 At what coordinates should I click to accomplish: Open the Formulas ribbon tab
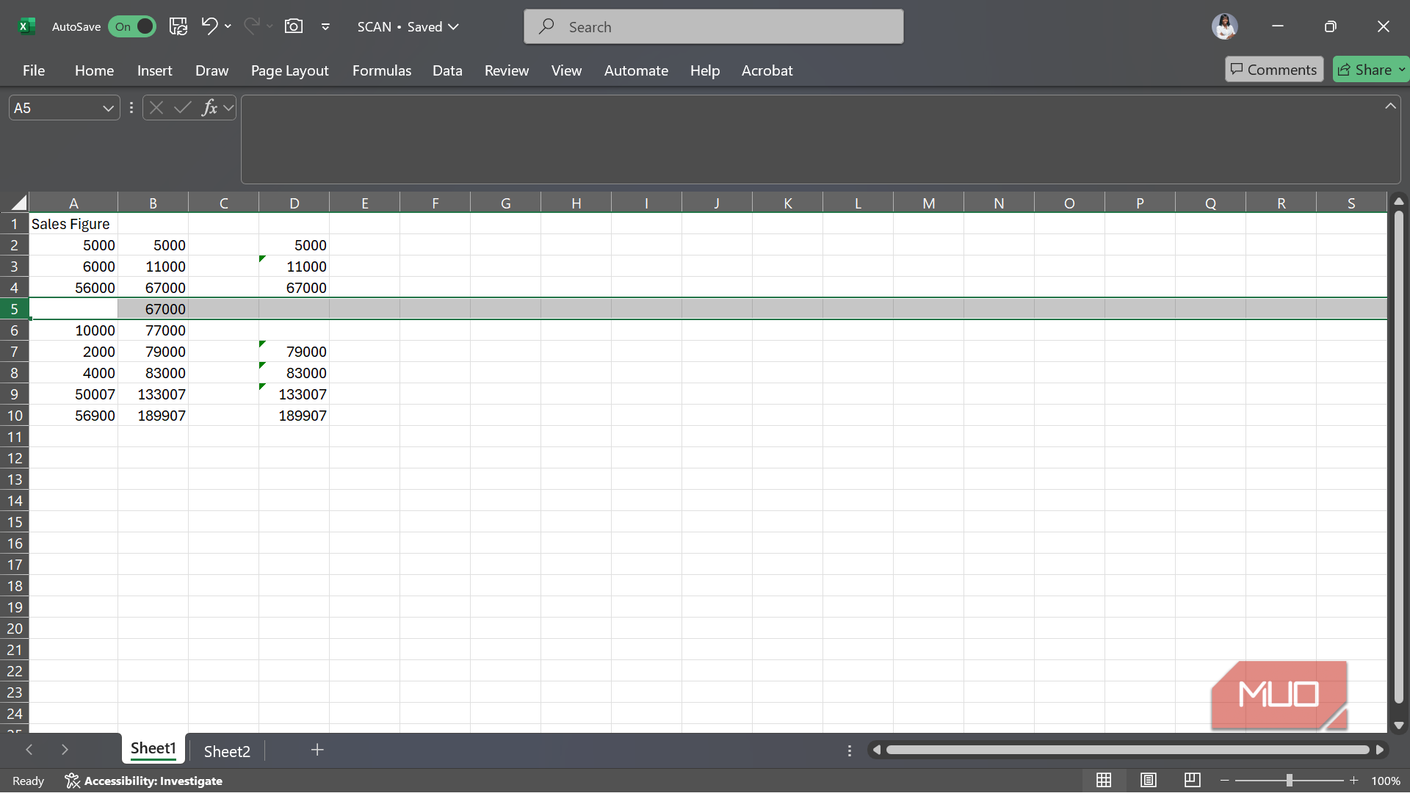[382, 70]
